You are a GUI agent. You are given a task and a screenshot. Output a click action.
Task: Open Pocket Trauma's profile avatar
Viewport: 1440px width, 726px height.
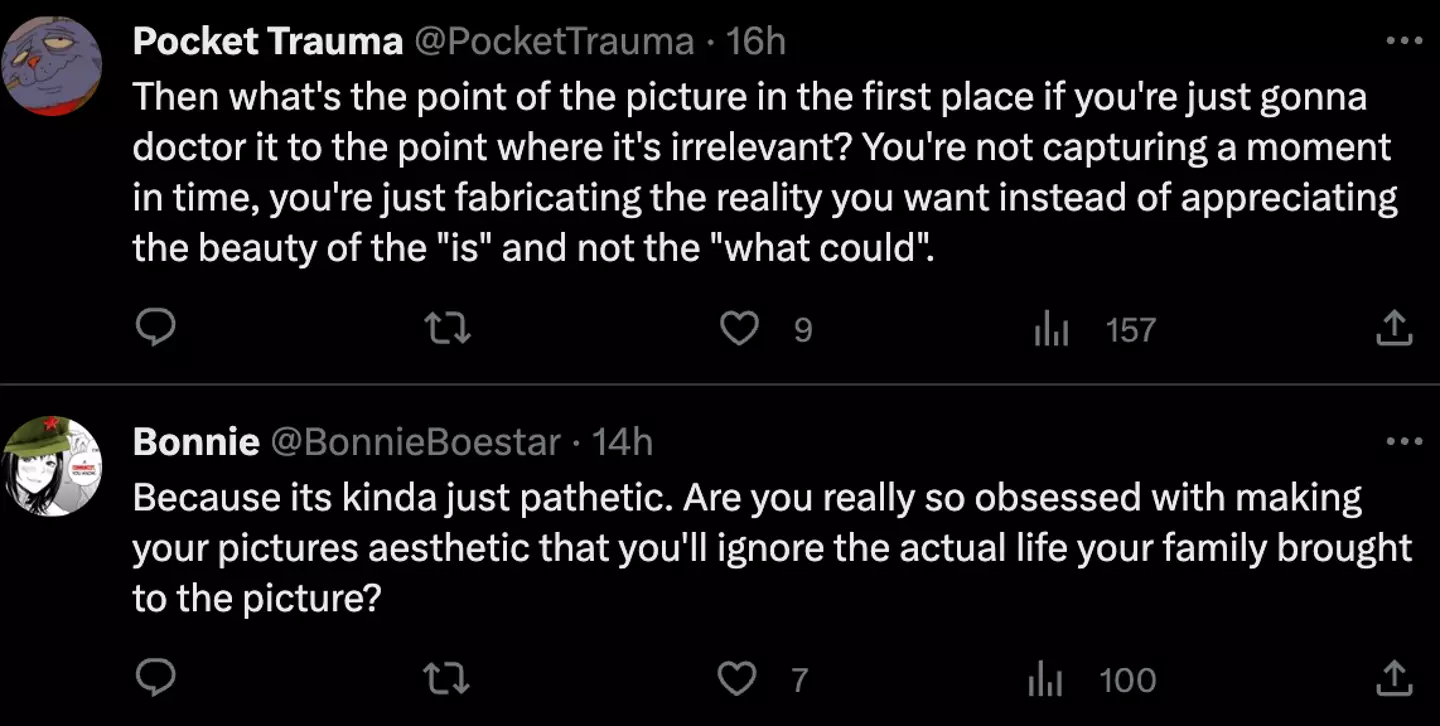[x=52, y=66]
